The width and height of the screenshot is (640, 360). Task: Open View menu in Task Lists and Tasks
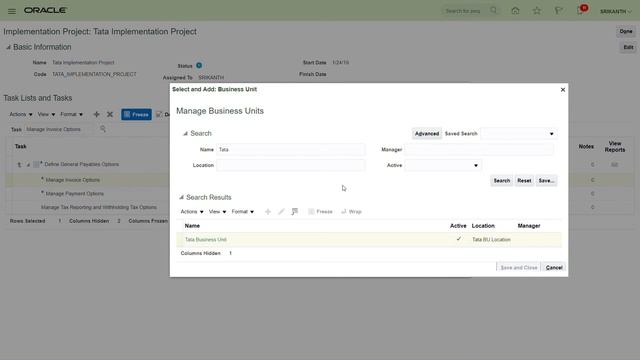[46, 114]
